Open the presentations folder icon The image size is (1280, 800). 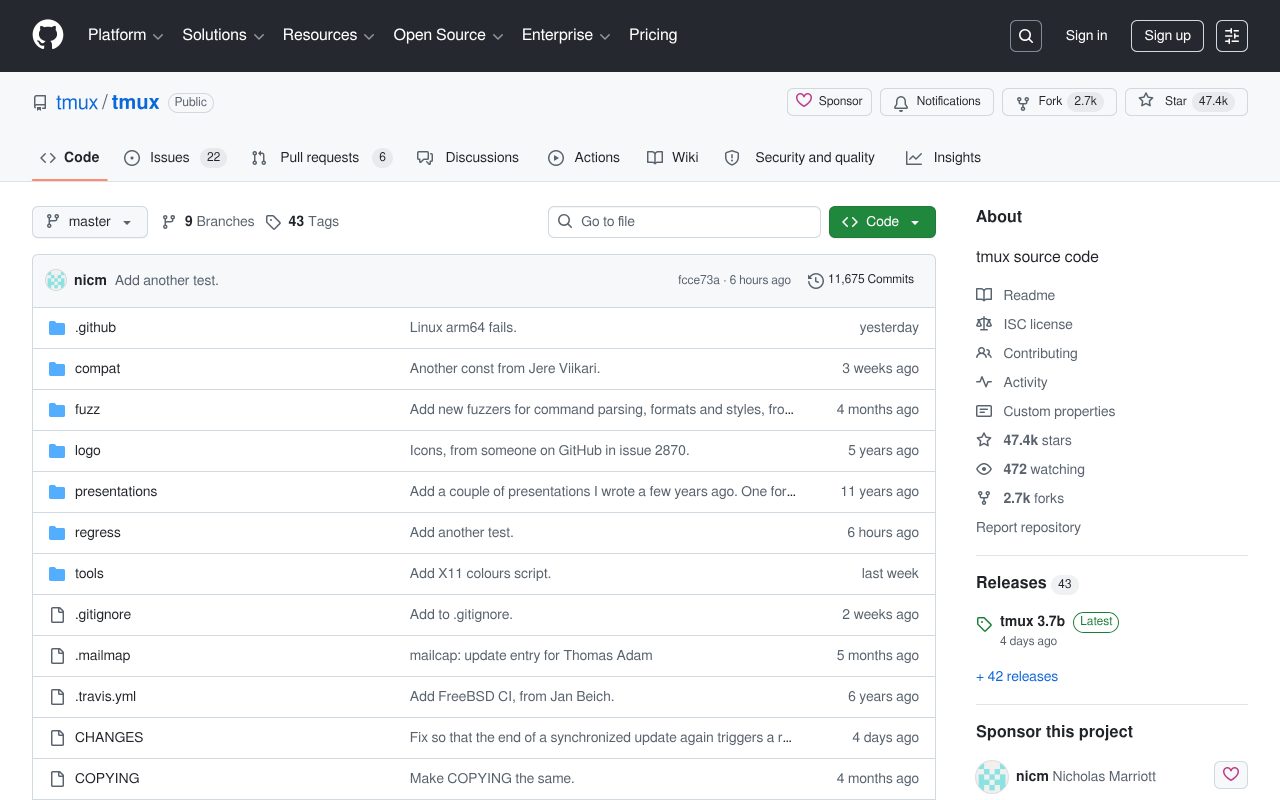click(57, 492)
